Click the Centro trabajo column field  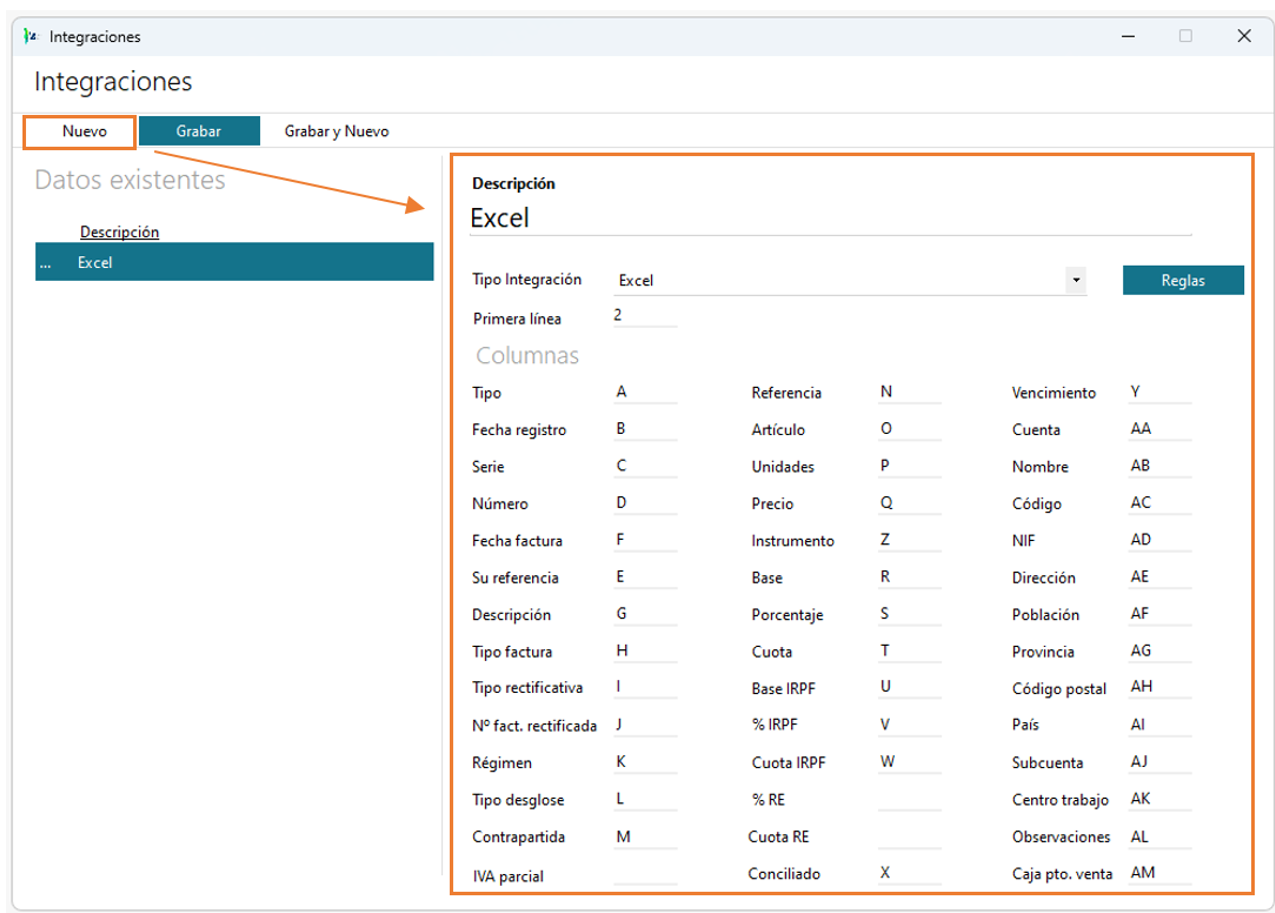point(1159,799)
